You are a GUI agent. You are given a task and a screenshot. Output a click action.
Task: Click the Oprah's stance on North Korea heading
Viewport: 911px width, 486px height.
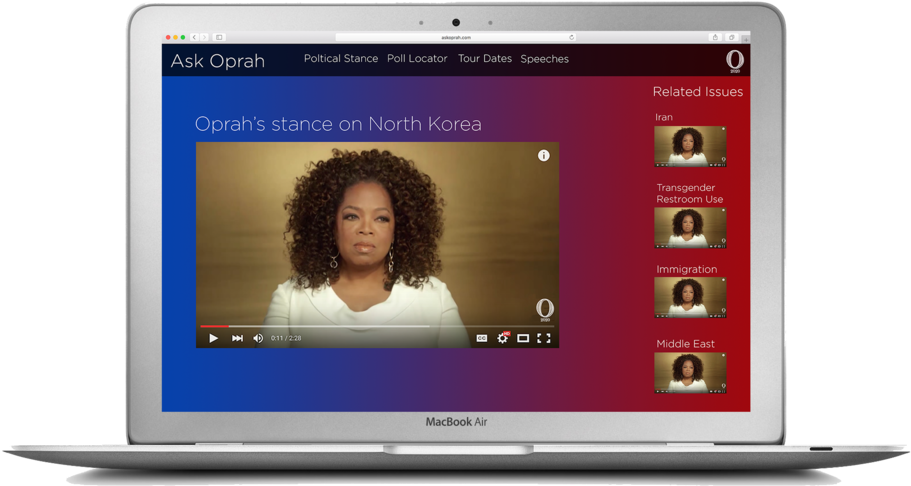pyautogui.click(x=338, y=124)
